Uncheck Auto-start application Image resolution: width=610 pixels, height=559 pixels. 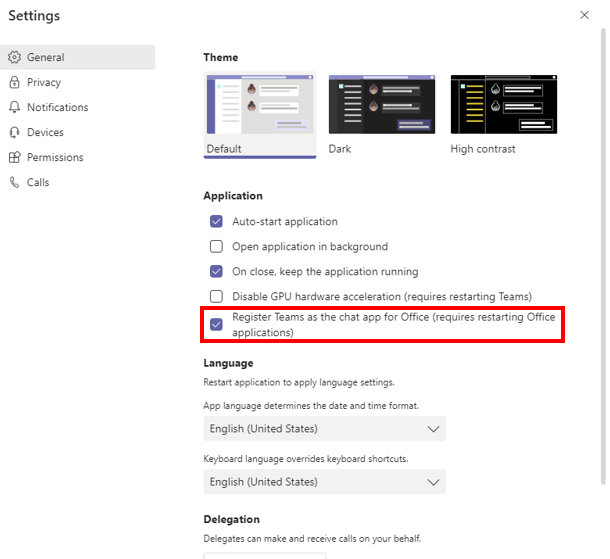click(216, 221)
